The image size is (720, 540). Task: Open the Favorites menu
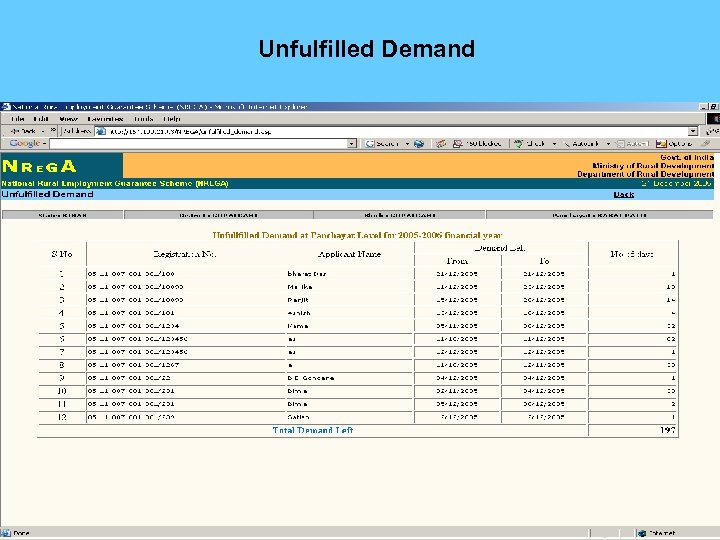click(x=105, y=119)
